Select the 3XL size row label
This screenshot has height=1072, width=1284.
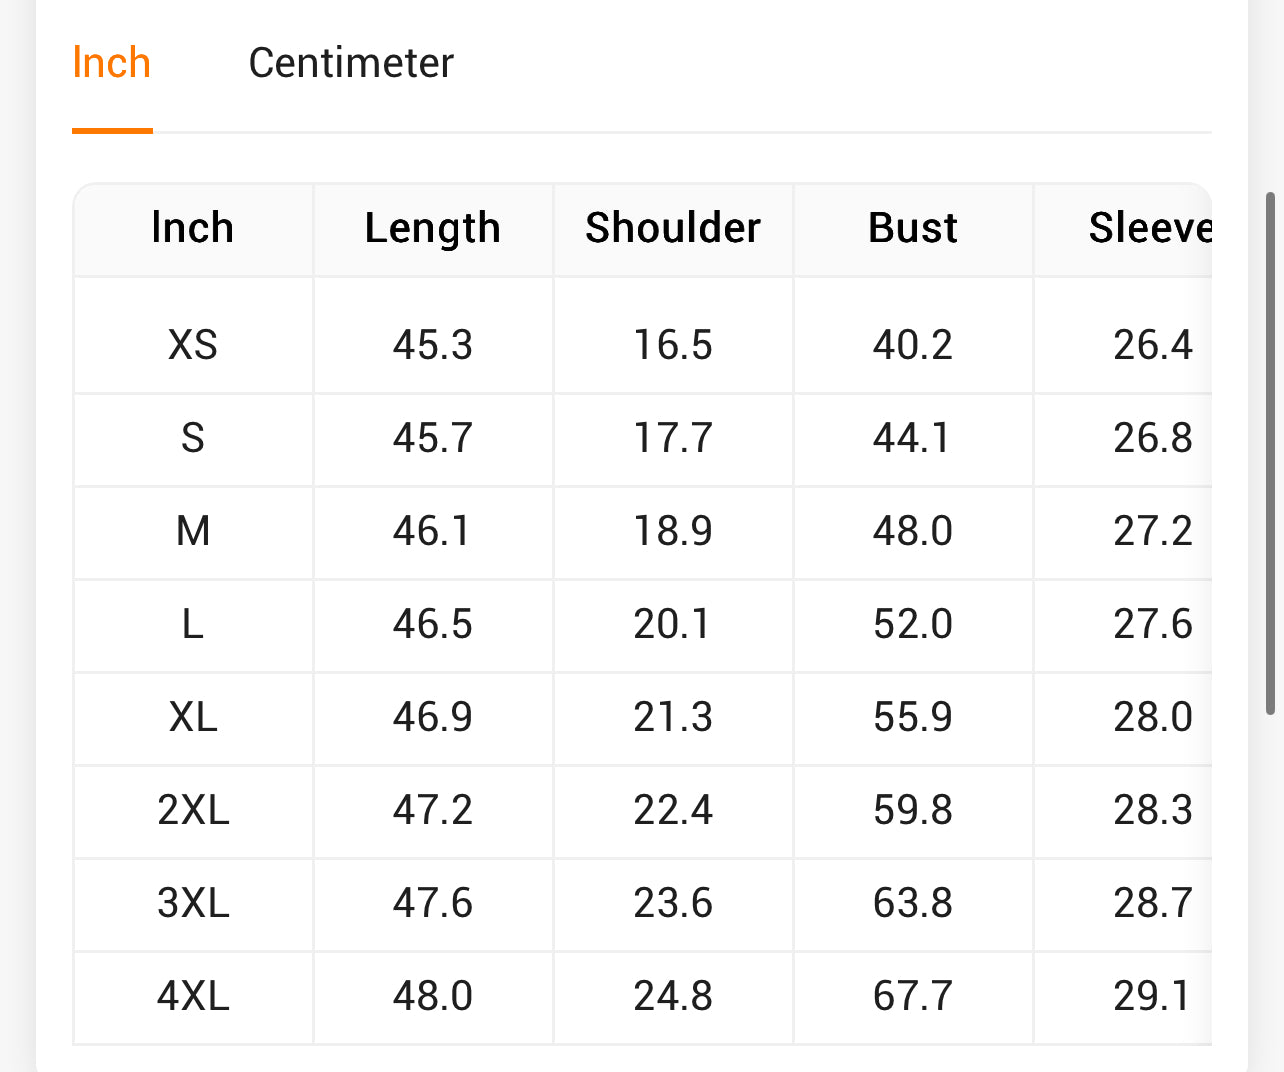193,903
